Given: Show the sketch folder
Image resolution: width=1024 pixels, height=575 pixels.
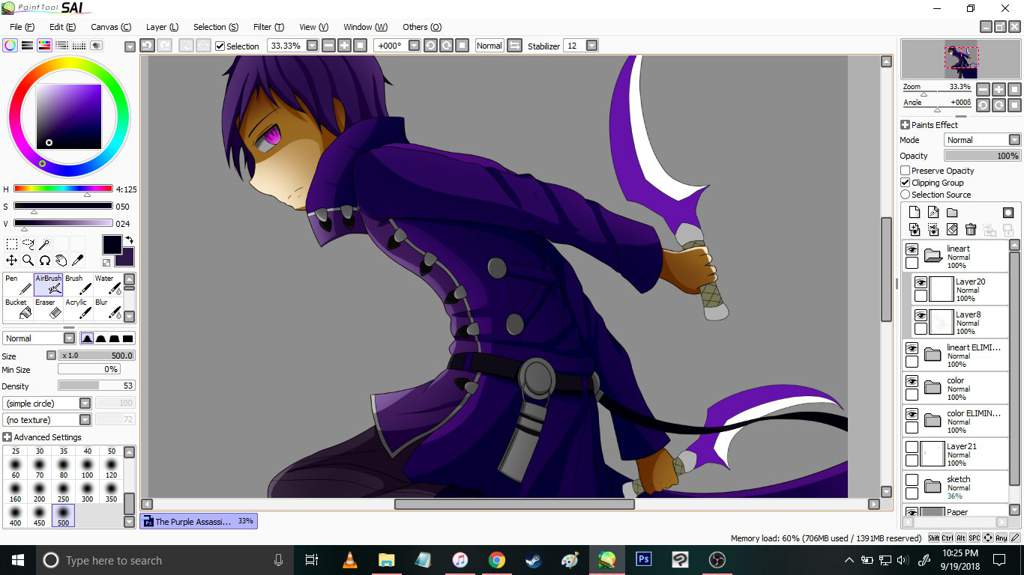Looking at the screenshot, I should click(x=912, y=480).
